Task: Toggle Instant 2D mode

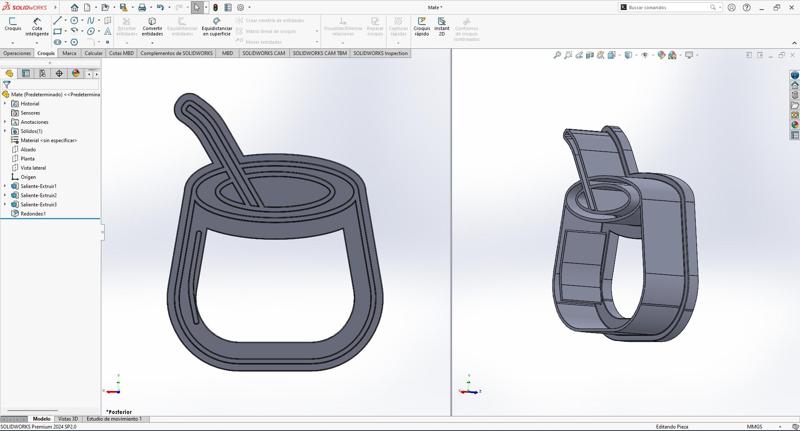Action: pos(442,25)
